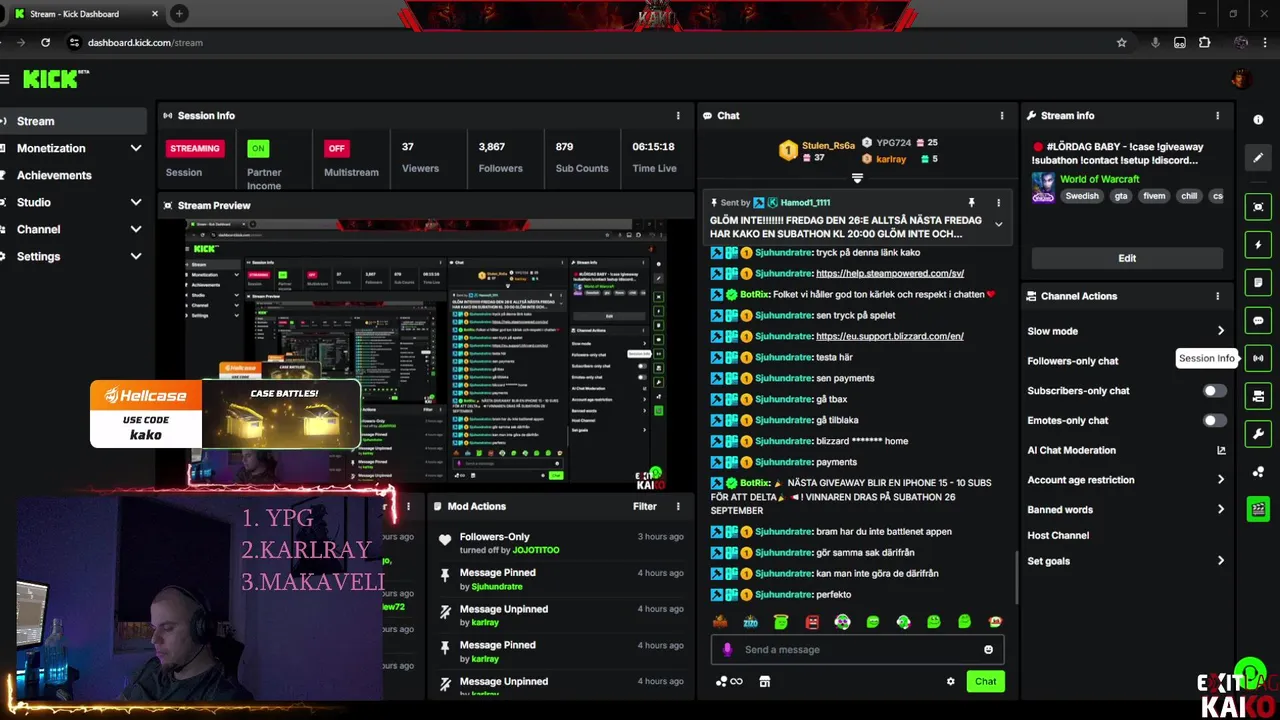Click the info icon in right sidebar
Viewport: 1280px width, 720px height.
point(1258,119)
